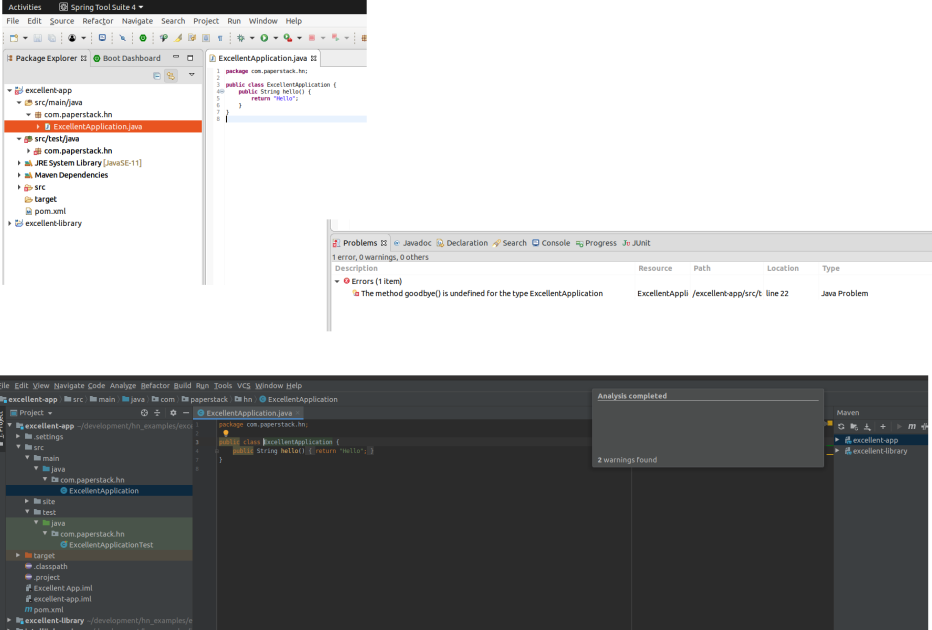This screenshot has width=932, height=630.
Task: Toggle Link with Editor in Package Explorer
Action: [171, 75]
